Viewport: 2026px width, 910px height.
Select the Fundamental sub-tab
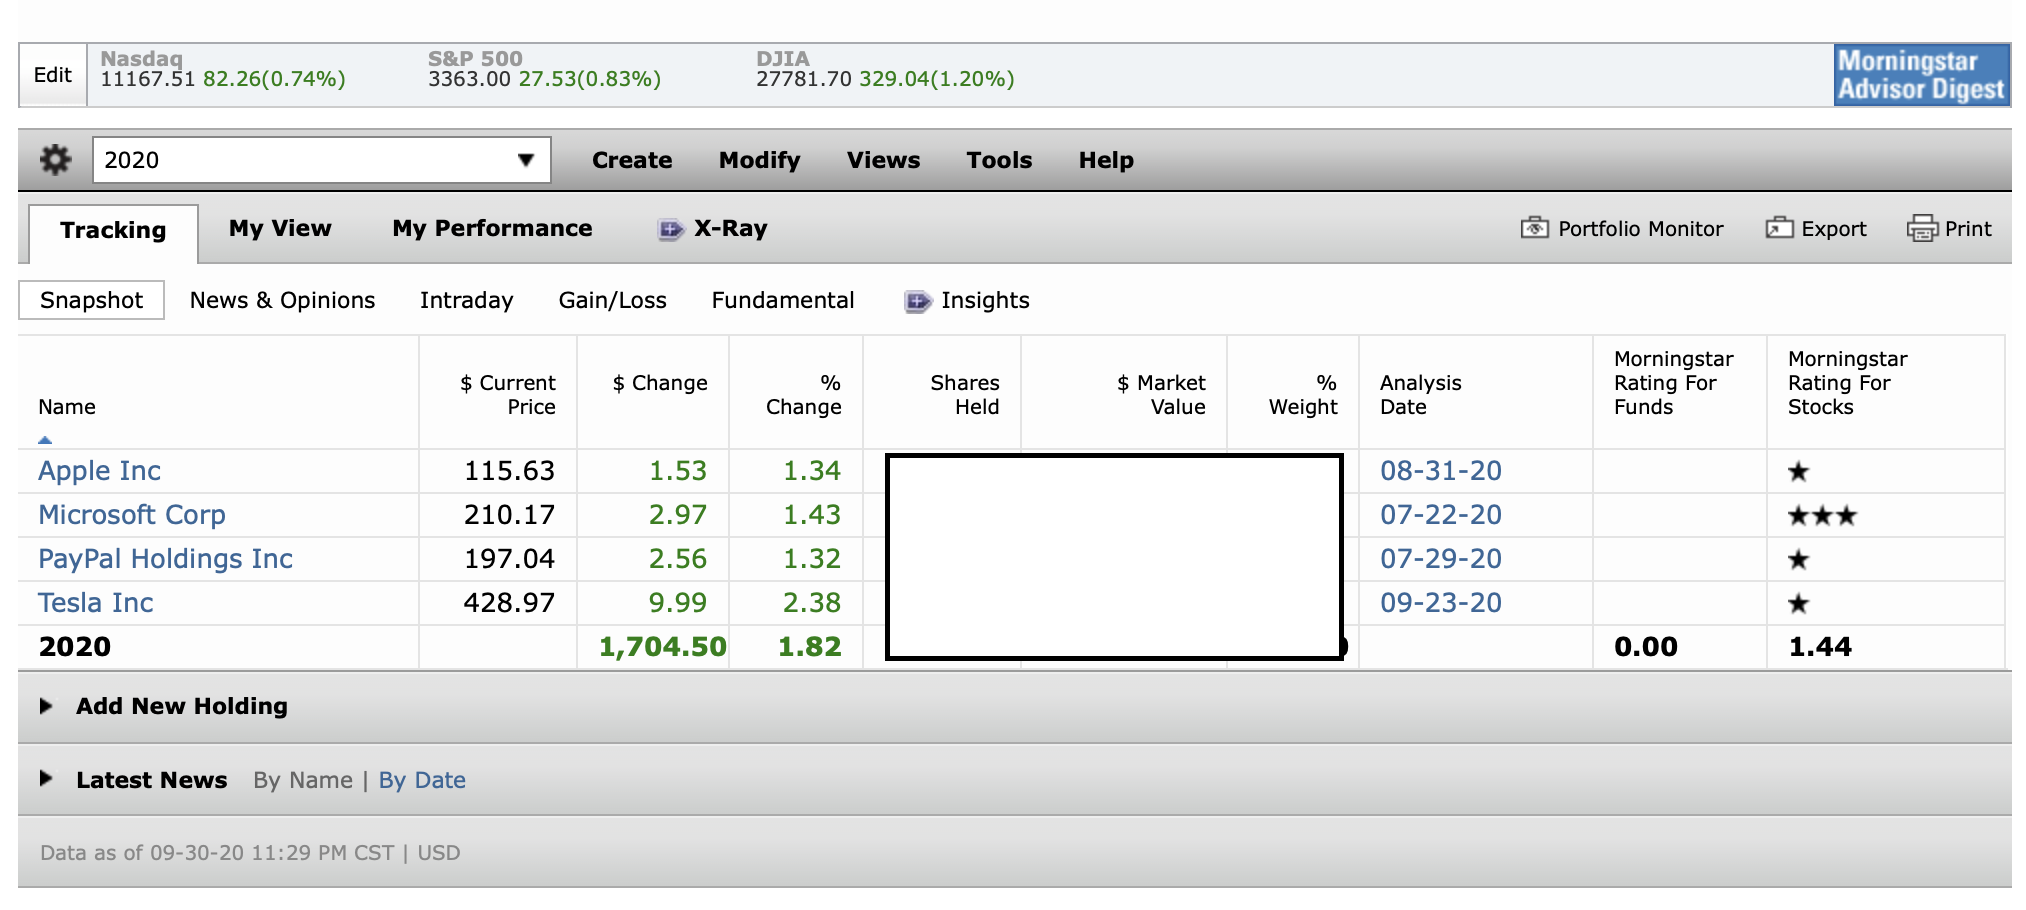pos(783,300)
